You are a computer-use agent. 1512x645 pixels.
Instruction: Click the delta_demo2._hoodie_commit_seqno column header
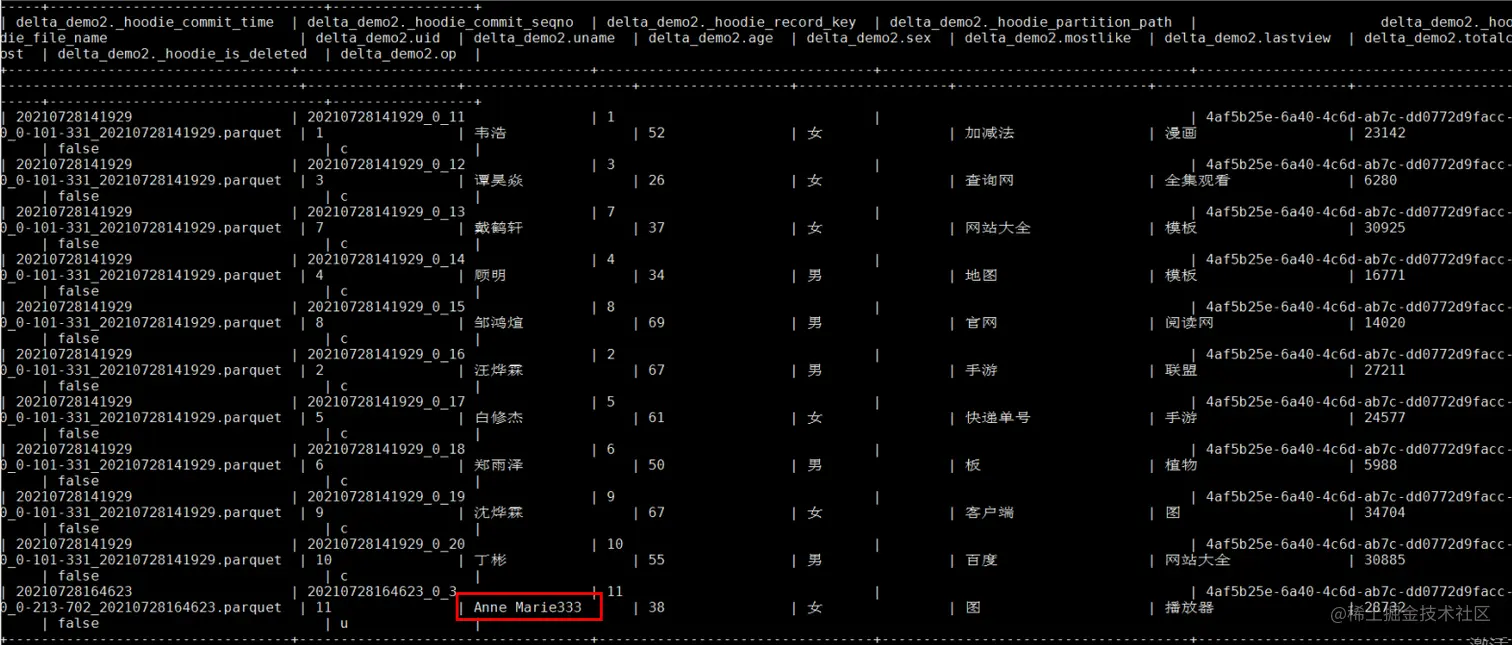pos(441,22)
